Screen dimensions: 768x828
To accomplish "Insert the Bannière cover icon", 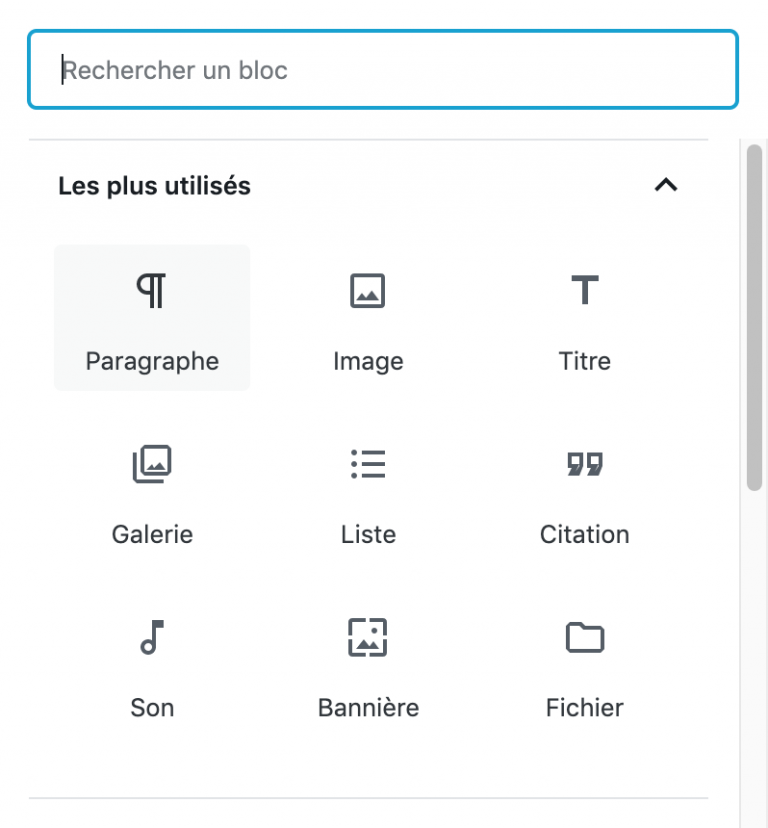I will point(368,637).
